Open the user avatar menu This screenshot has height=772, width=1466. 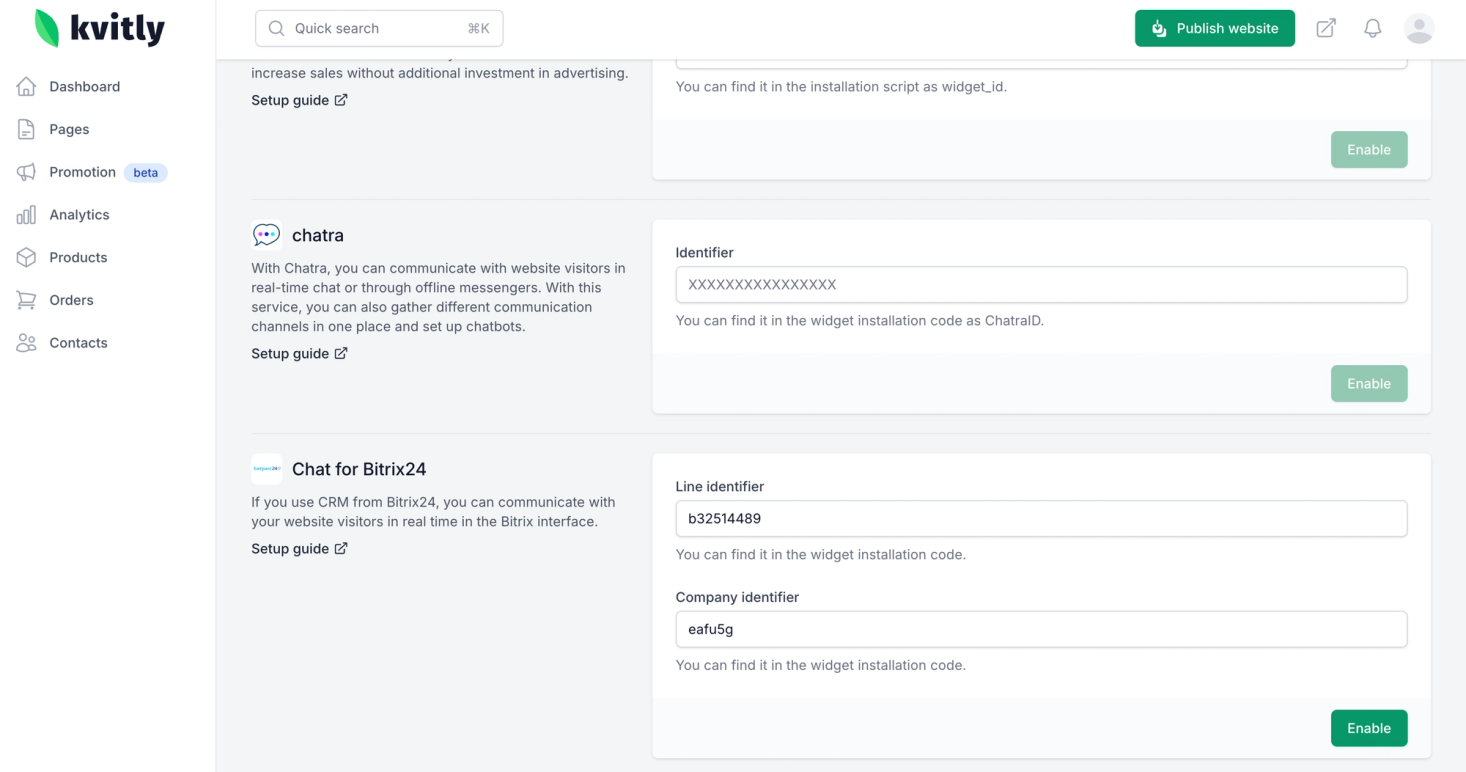tap(1419, 28)
